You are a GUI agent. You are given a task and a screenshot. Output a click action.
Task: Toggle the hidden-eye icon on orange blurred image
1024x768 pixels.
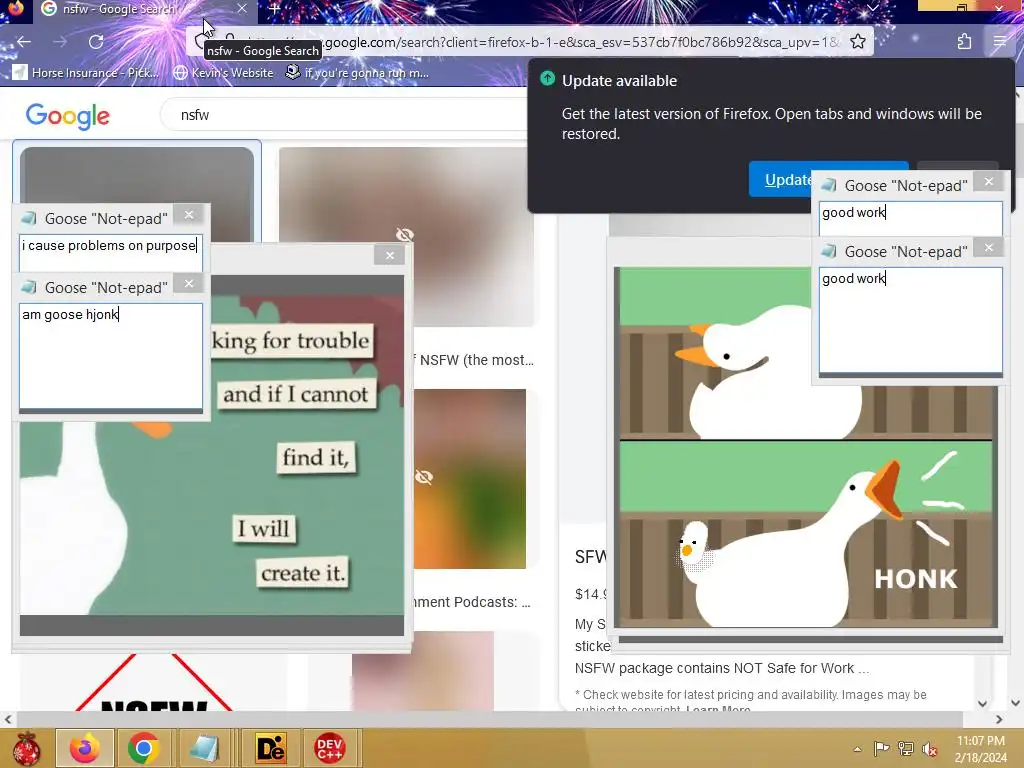pyautogui.click(x=424, y=477)
